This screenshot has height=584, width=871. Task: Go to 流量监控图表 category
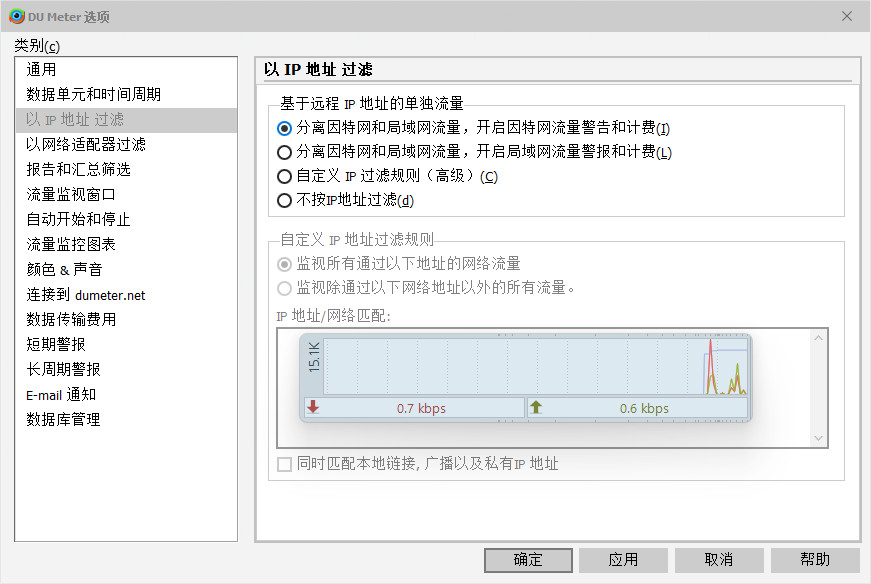point(126,244)
